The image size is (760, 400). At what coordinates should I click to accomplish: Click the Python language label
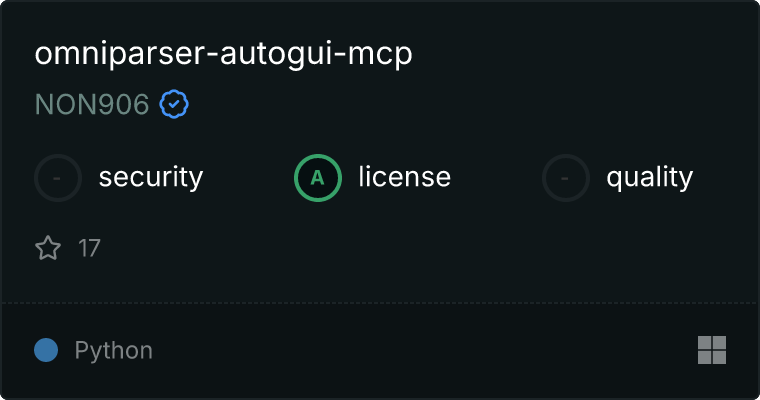[x=114, y=351]
